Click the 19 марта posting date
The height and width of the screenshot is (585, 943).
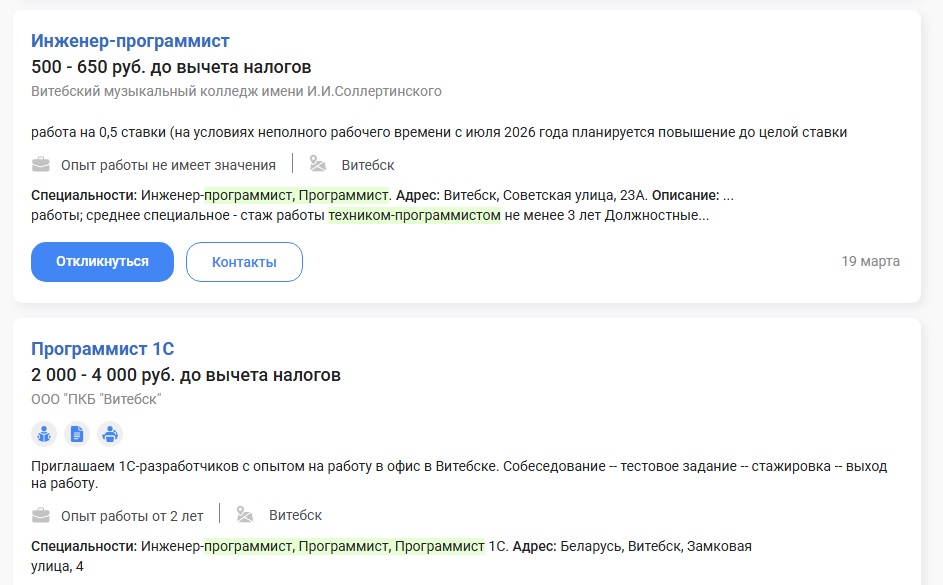(x=870, y=262)
